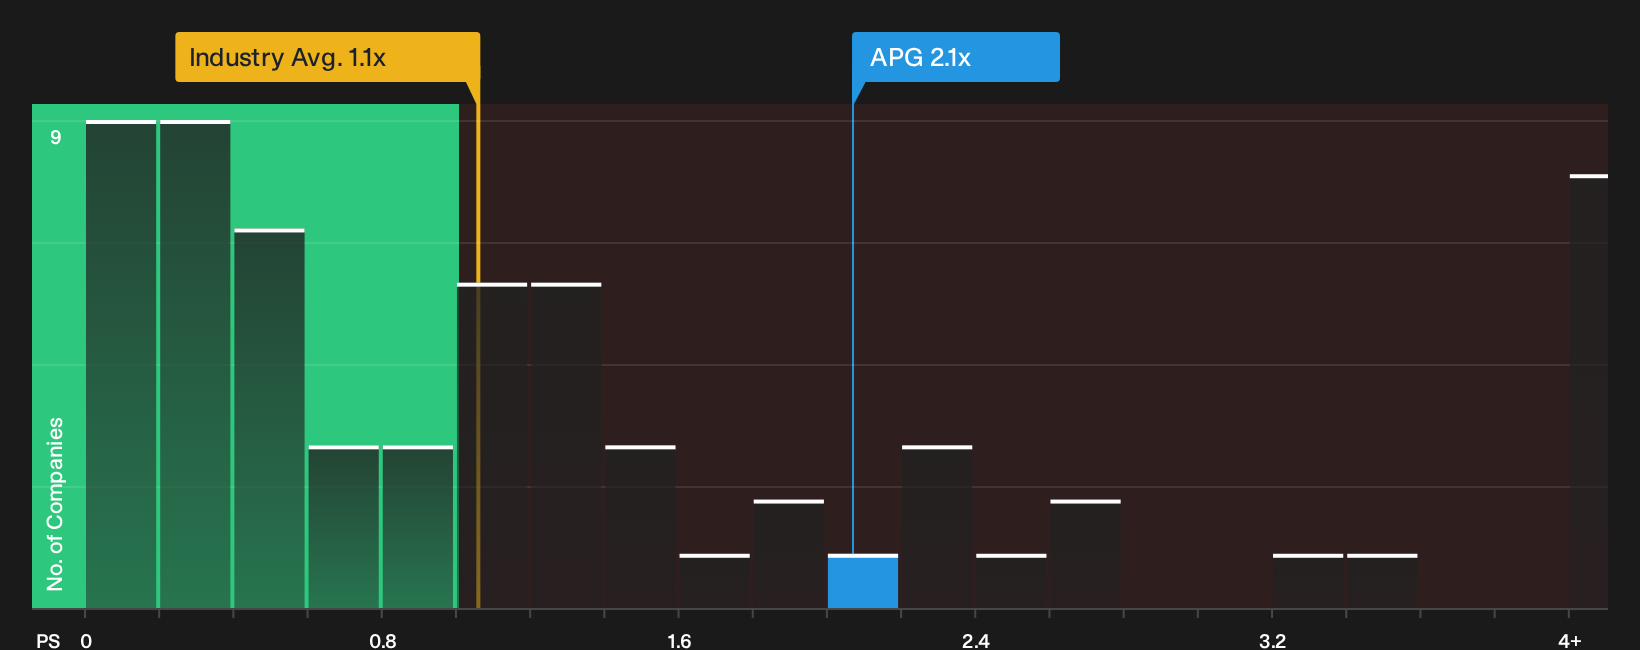
Task: Select the dark bar starting at the 2.4 tick
Action: coord(1011,581)
